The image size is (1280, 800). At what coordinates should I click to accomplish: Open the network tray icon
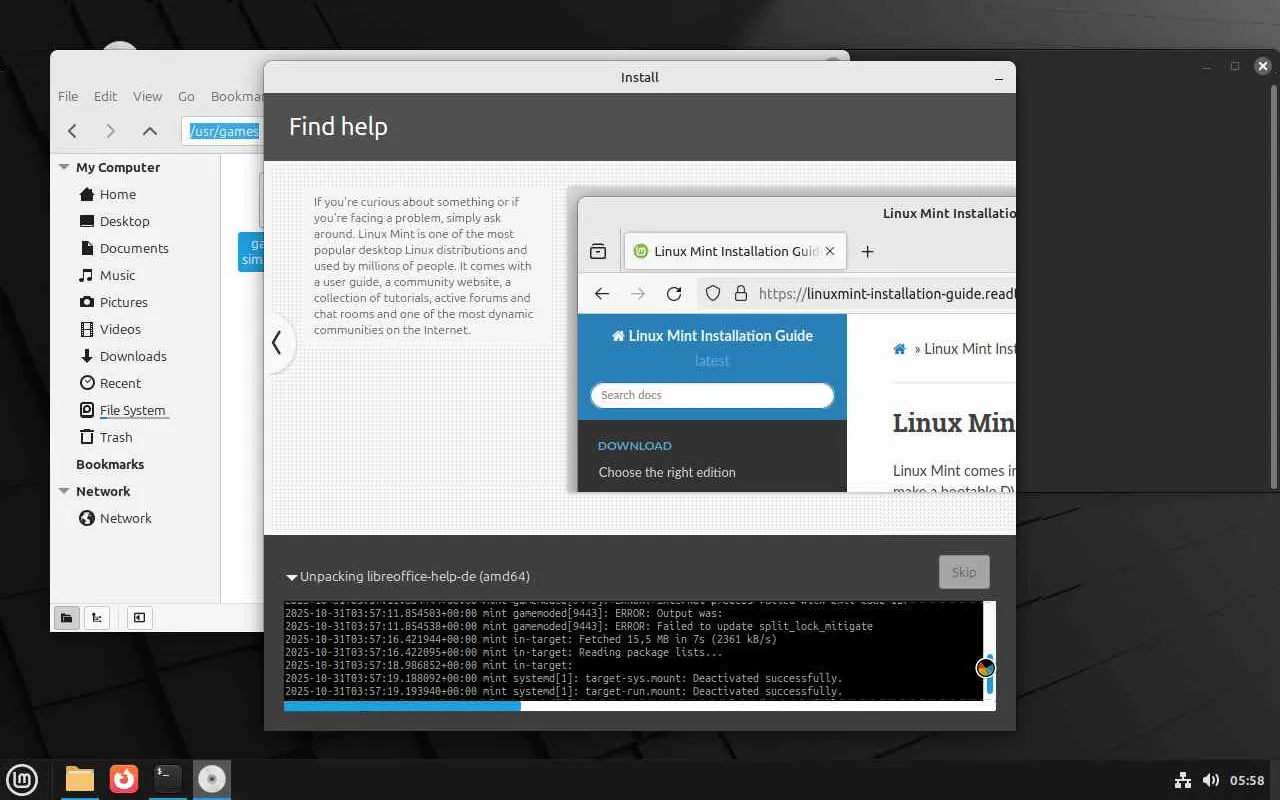1182,780
